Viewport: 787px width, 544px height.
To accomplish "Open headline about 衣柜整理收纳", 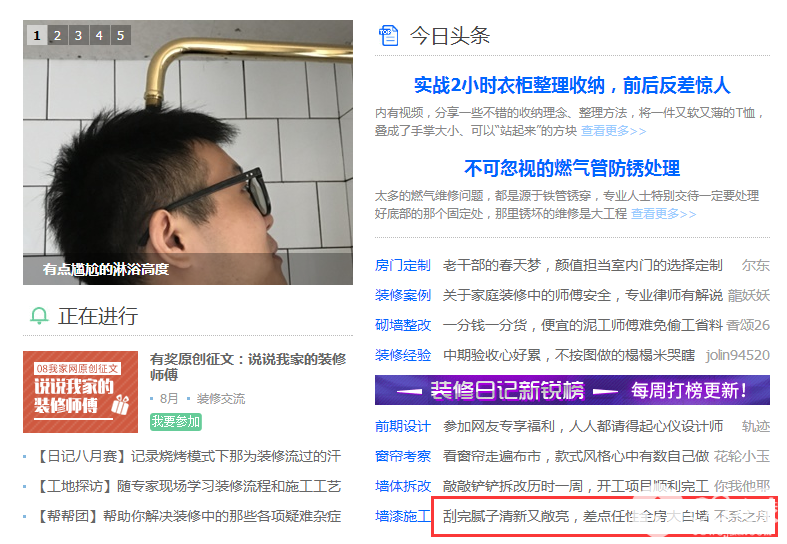I will 572,85.
